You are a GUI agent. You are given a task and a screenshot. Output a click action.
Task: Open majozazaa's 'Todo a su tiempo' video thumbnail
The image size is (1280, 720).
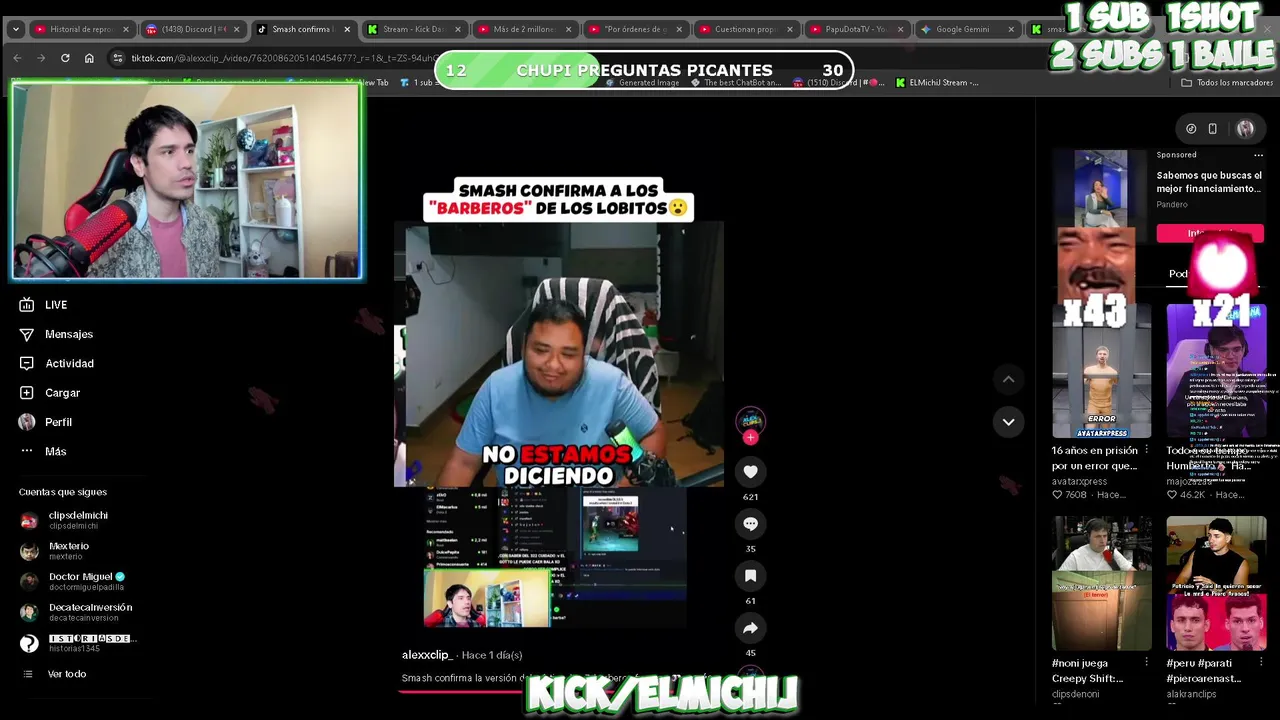(1216, 371)
